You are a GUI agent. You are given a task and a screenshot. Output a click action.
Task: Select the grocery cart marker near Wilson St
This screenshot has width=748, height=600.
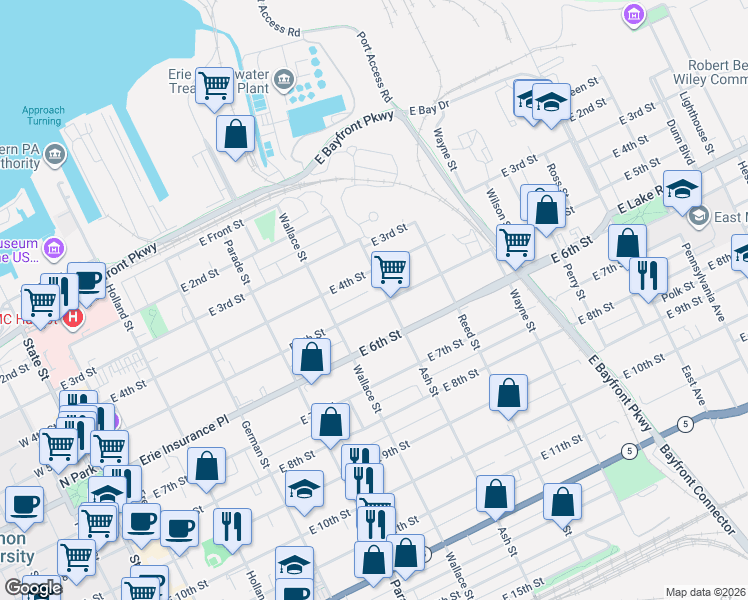(x=515, y=247)
